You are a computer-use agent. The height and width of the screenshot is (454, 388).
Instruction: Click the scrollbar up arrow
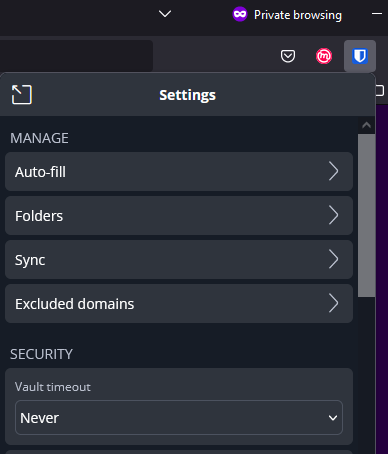point(366,125)
